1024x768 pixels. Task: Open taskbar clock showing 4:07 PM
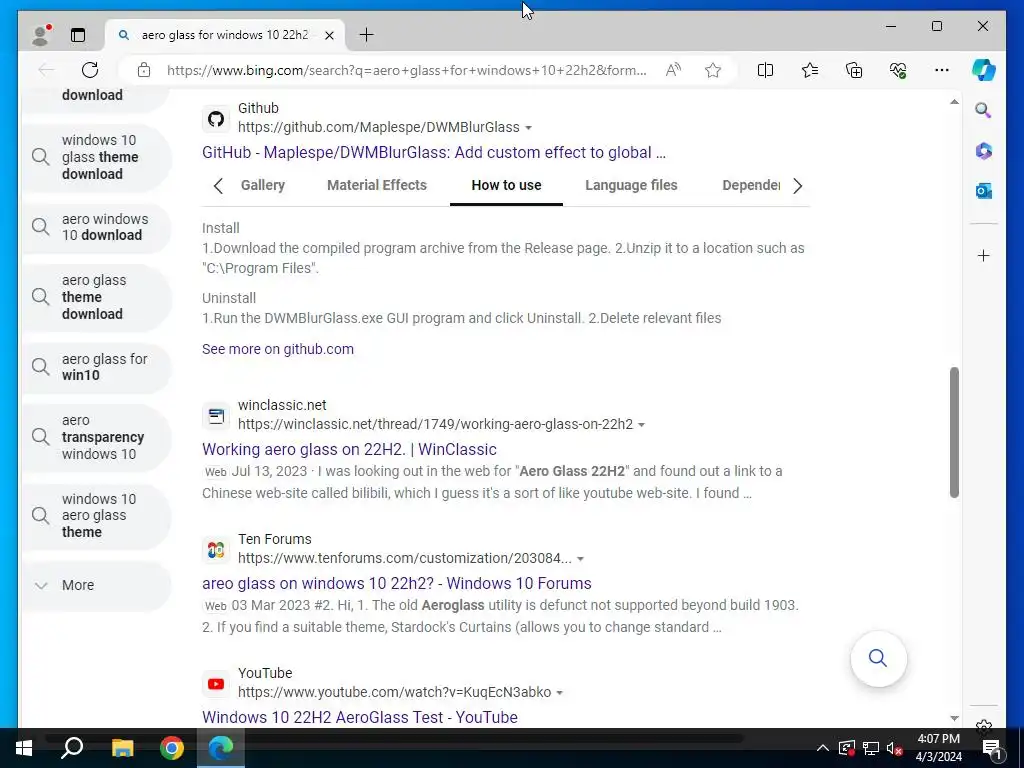coord(938,748)
